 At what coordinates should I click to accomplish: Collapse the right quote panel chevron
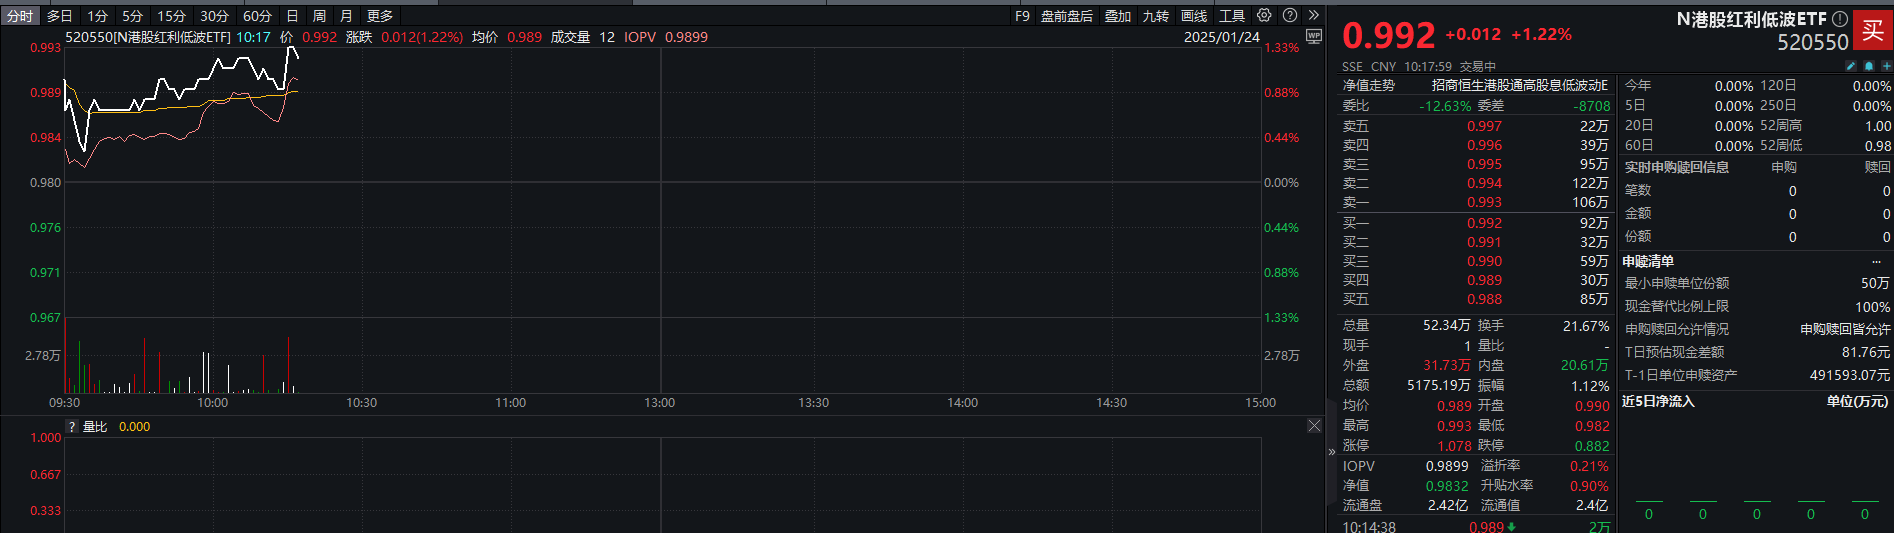pyautogui.click(x=1331, y=452)
